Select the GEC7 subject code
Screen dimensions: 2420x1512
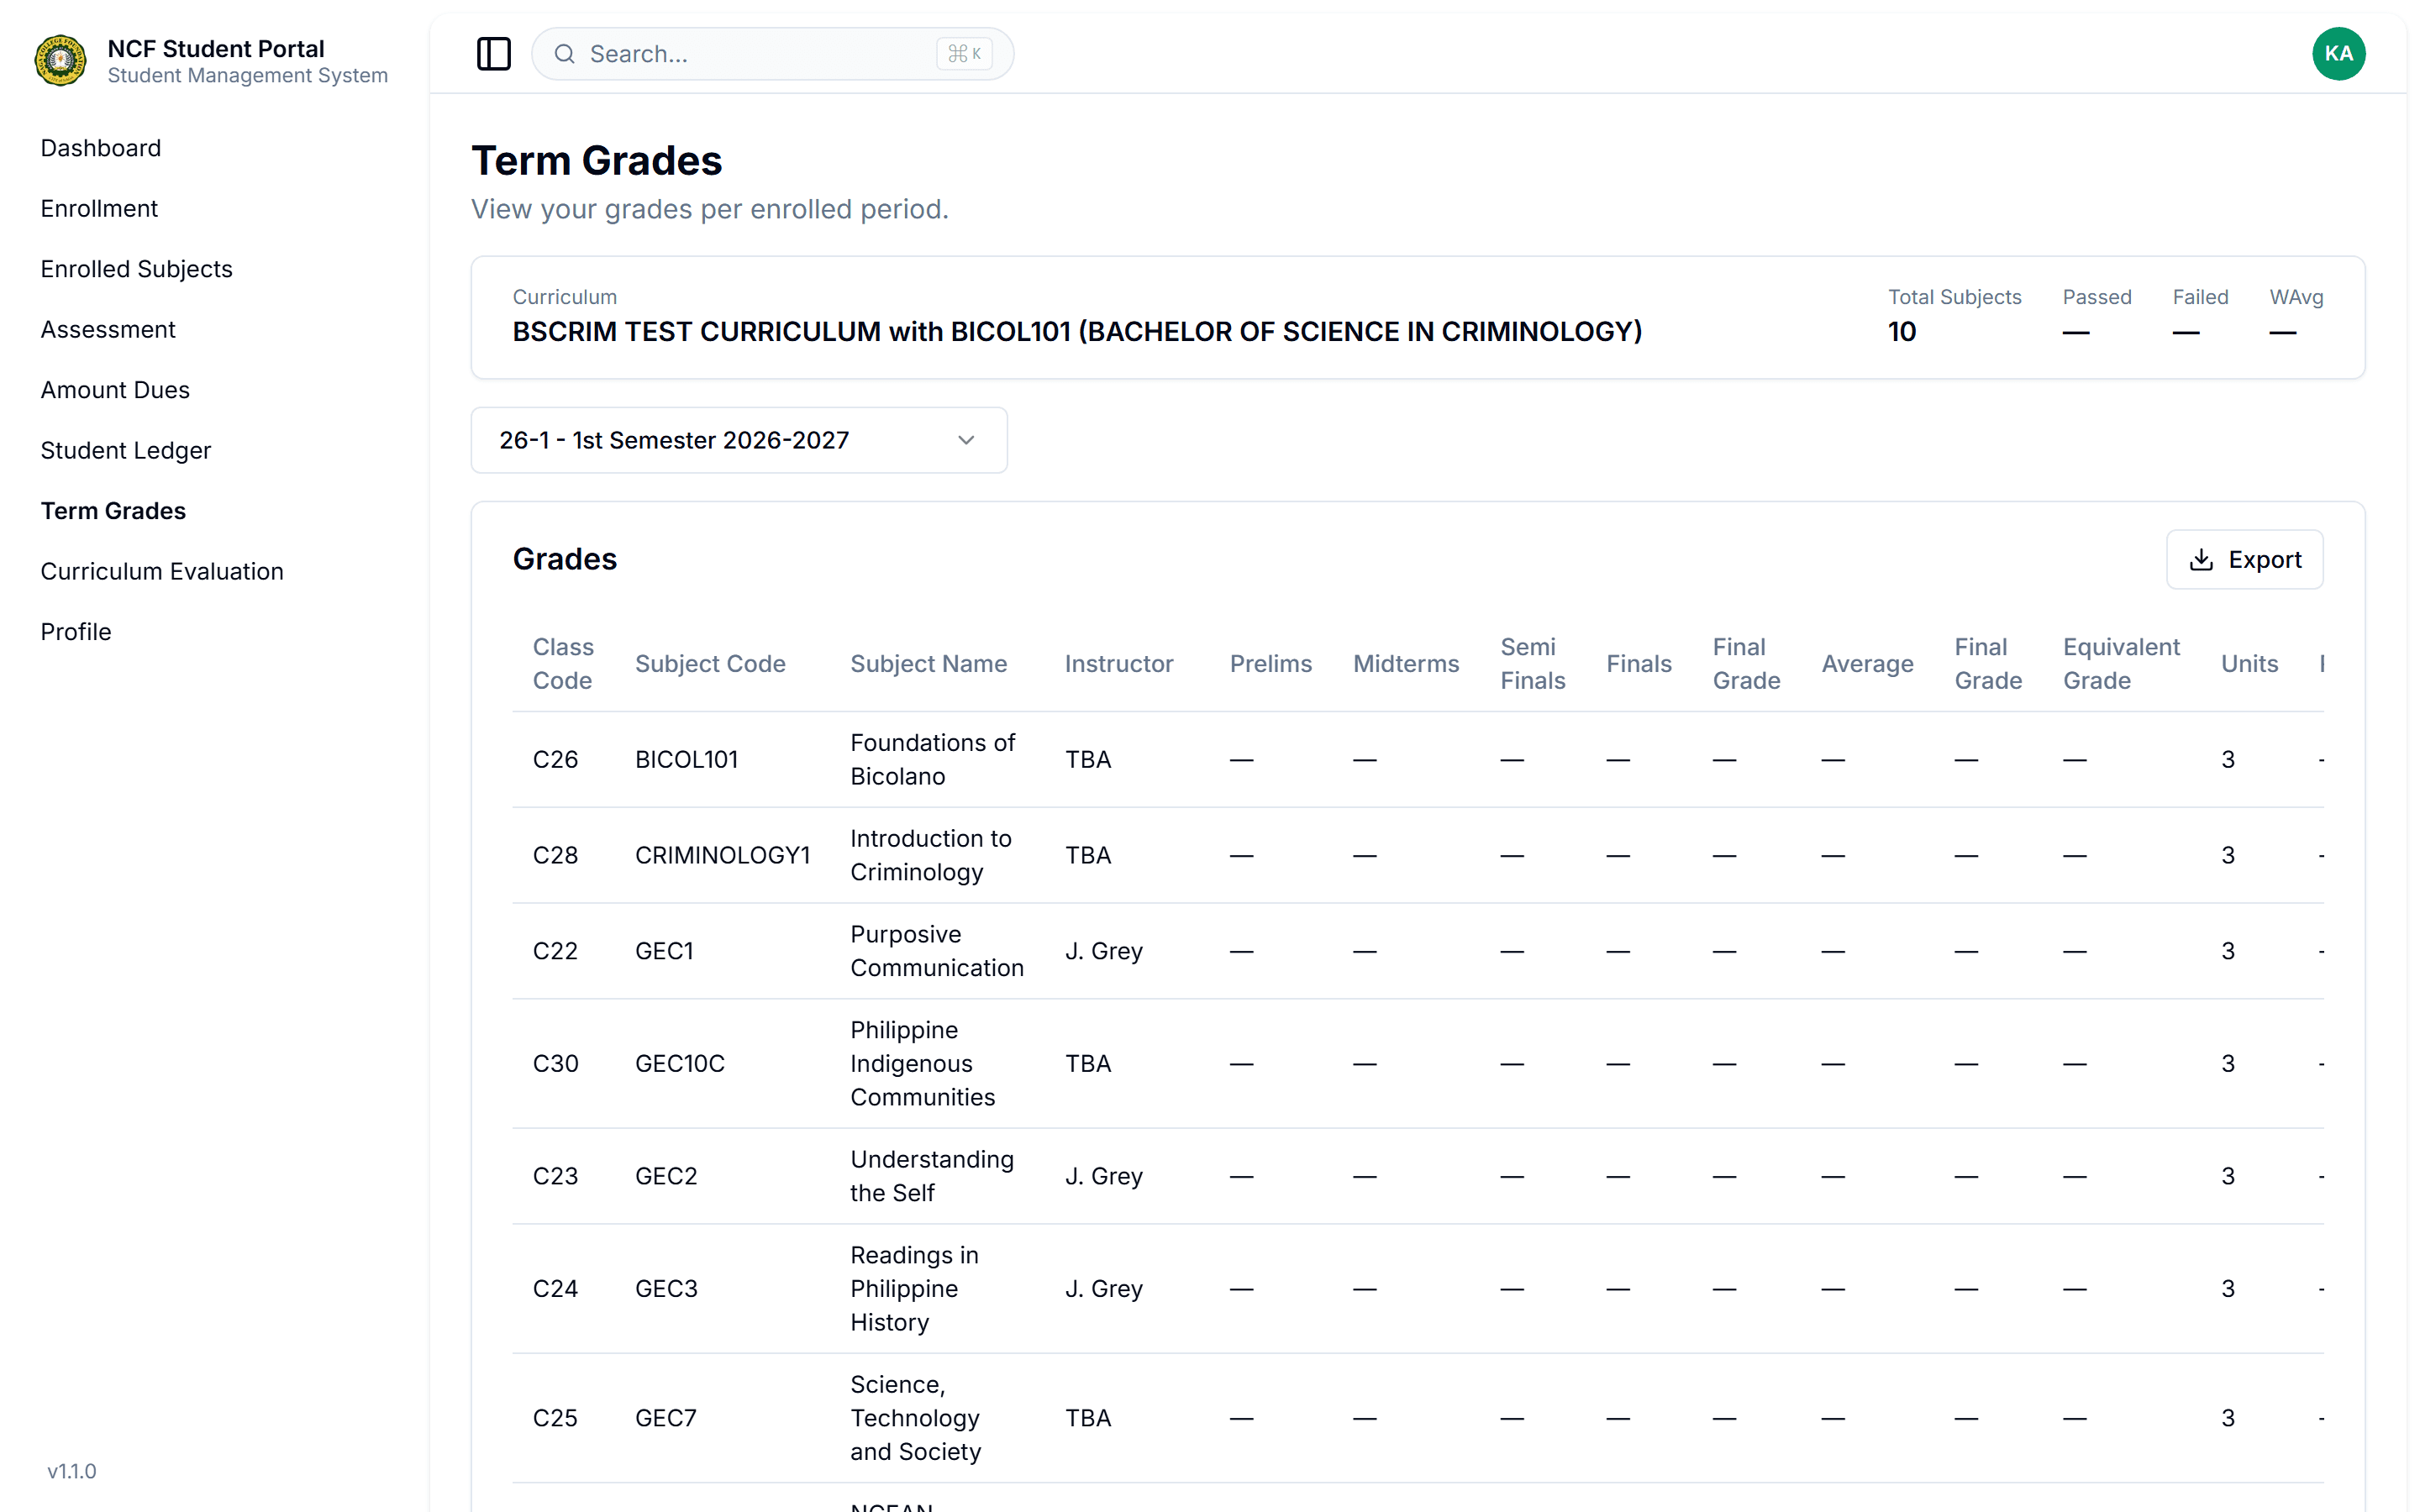pyautogui.click(x=665, y=1418)
